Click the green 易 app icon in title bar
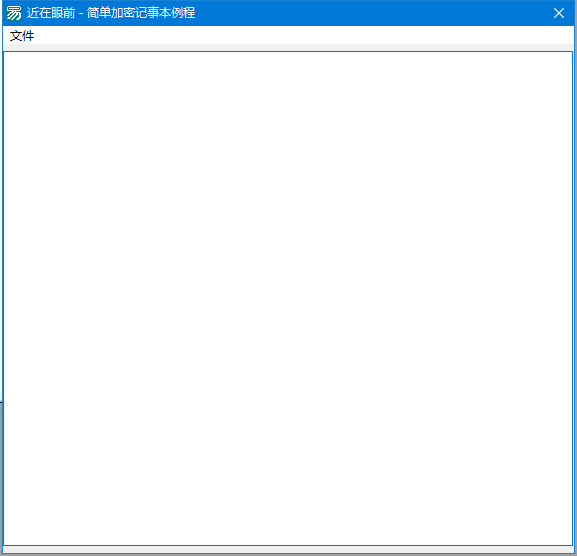 (14, 13)
